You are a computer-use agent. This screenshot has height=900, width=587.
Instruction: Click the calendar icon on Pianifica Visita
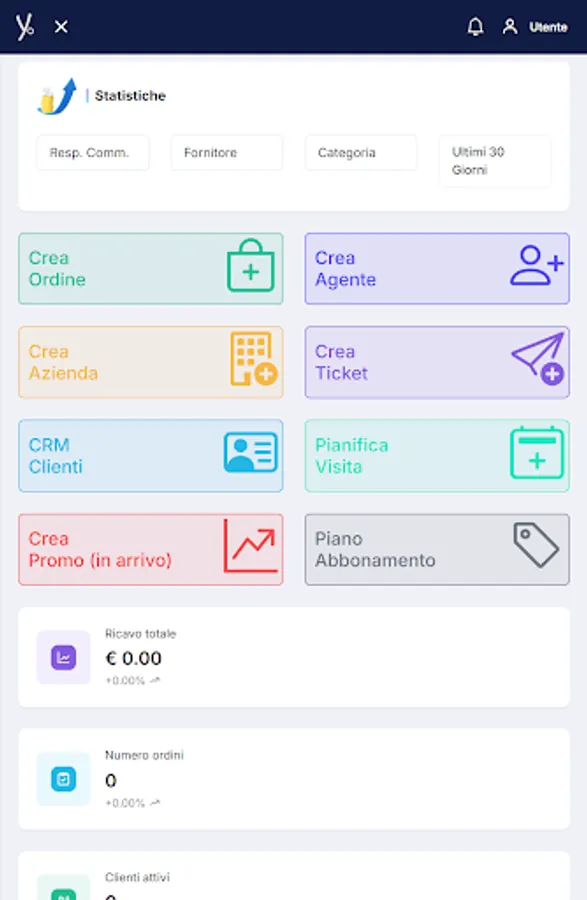click(x=537, y=454)
